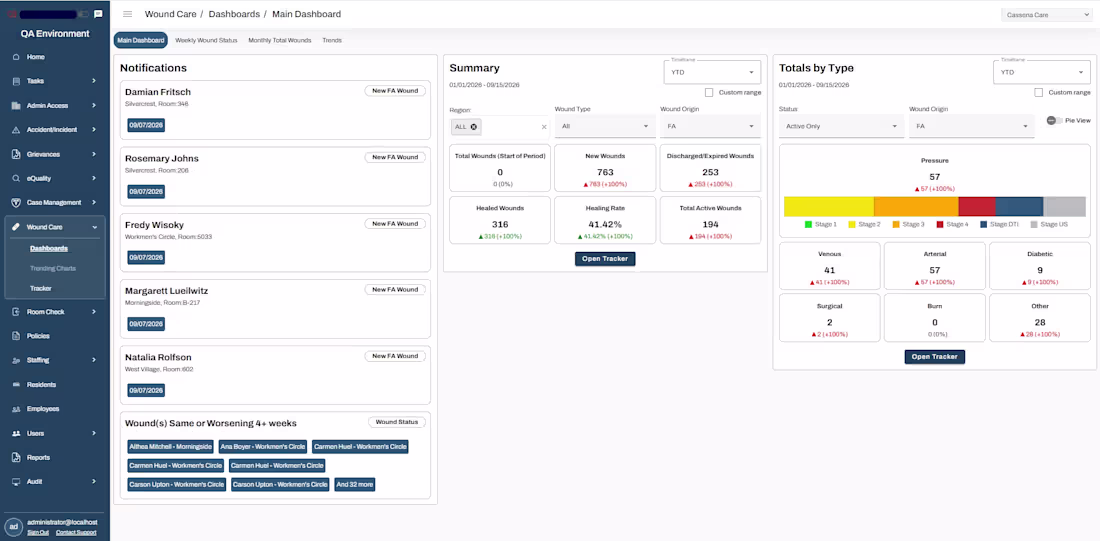This screenshot has height=541, width=1100.
Task: Click the Tasks clipboard icon
Action: coord(16,81)
